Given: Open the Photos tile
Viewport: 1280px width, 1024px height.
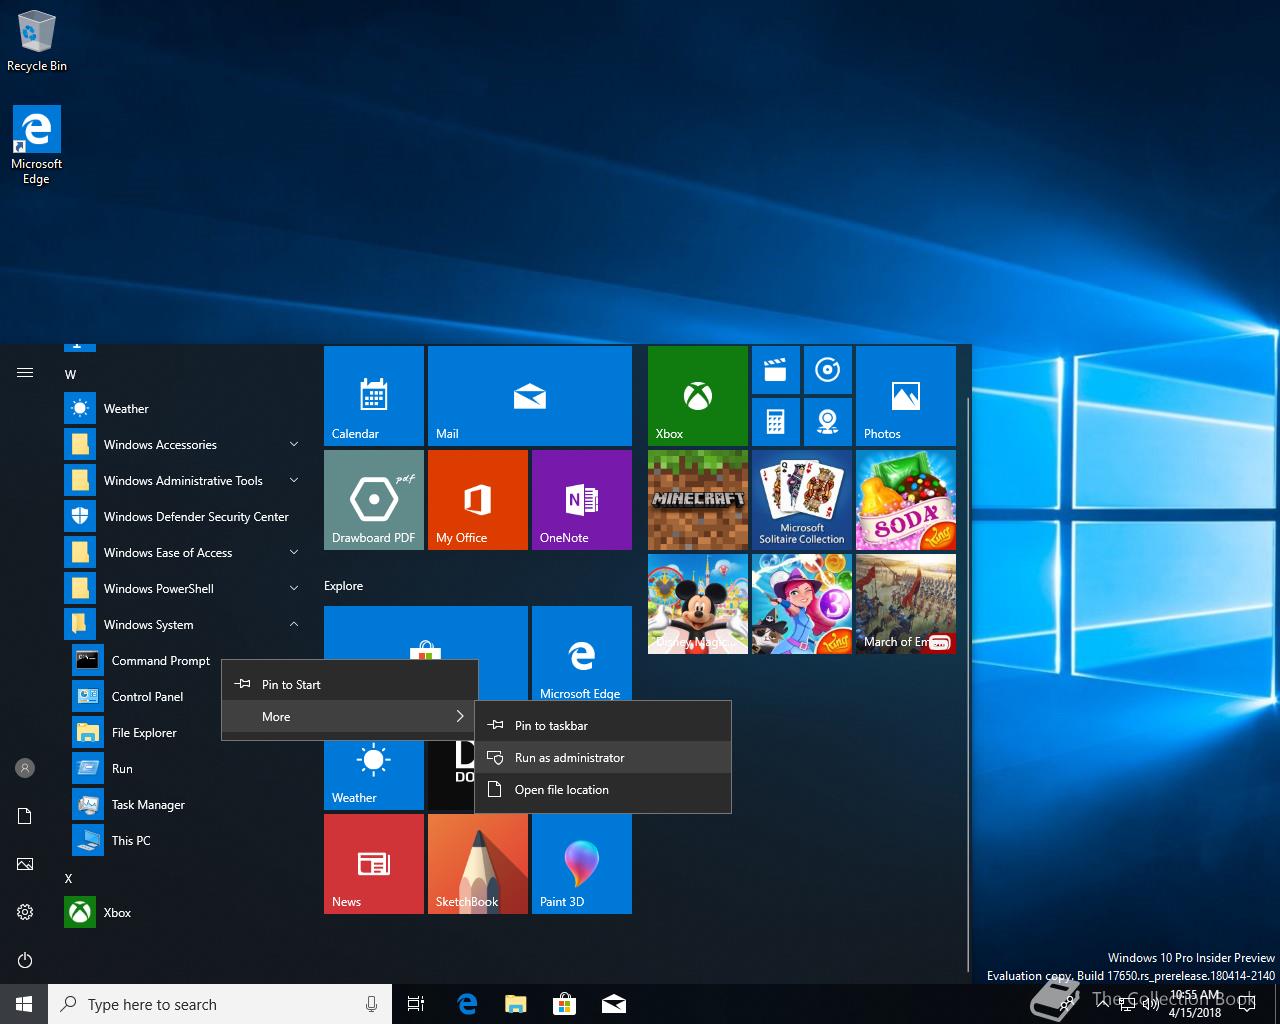Looking at the screenshot, I should click(906, 396).
